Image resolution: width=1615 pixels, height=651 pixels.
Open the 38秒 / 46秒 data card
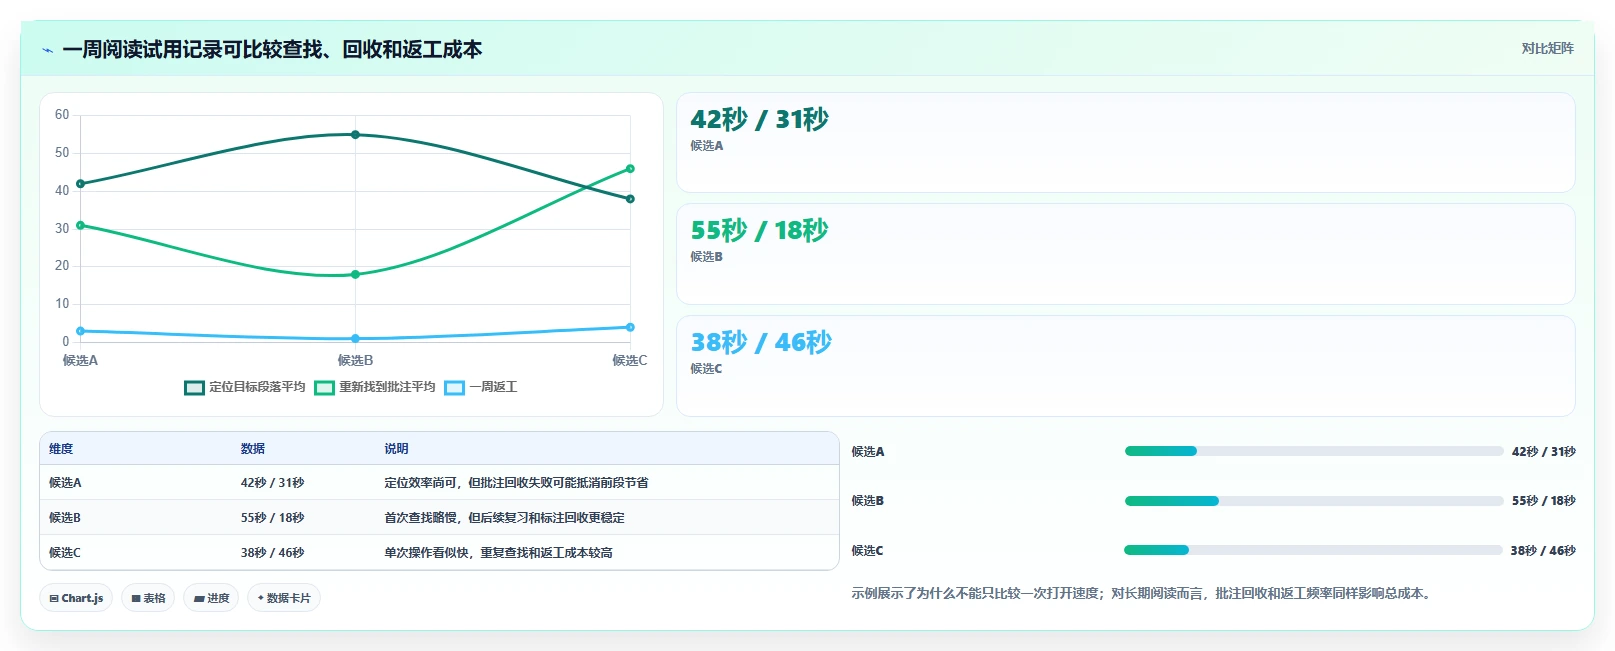(1126, 366)
